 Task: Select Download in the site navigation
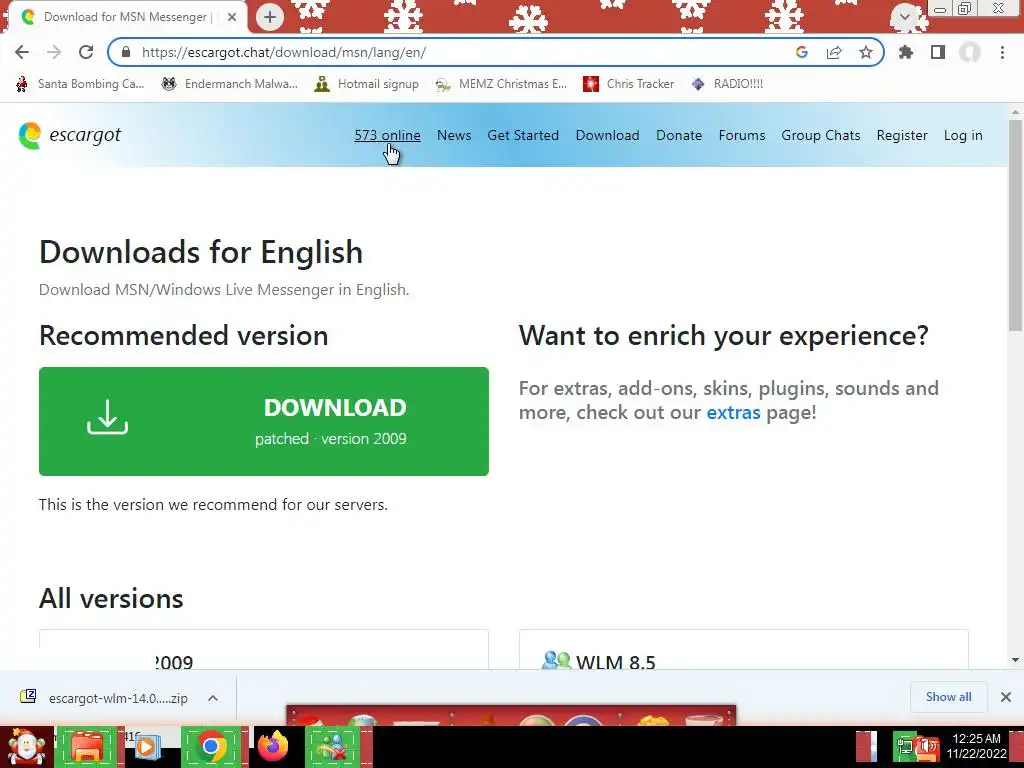pos(607,135)
